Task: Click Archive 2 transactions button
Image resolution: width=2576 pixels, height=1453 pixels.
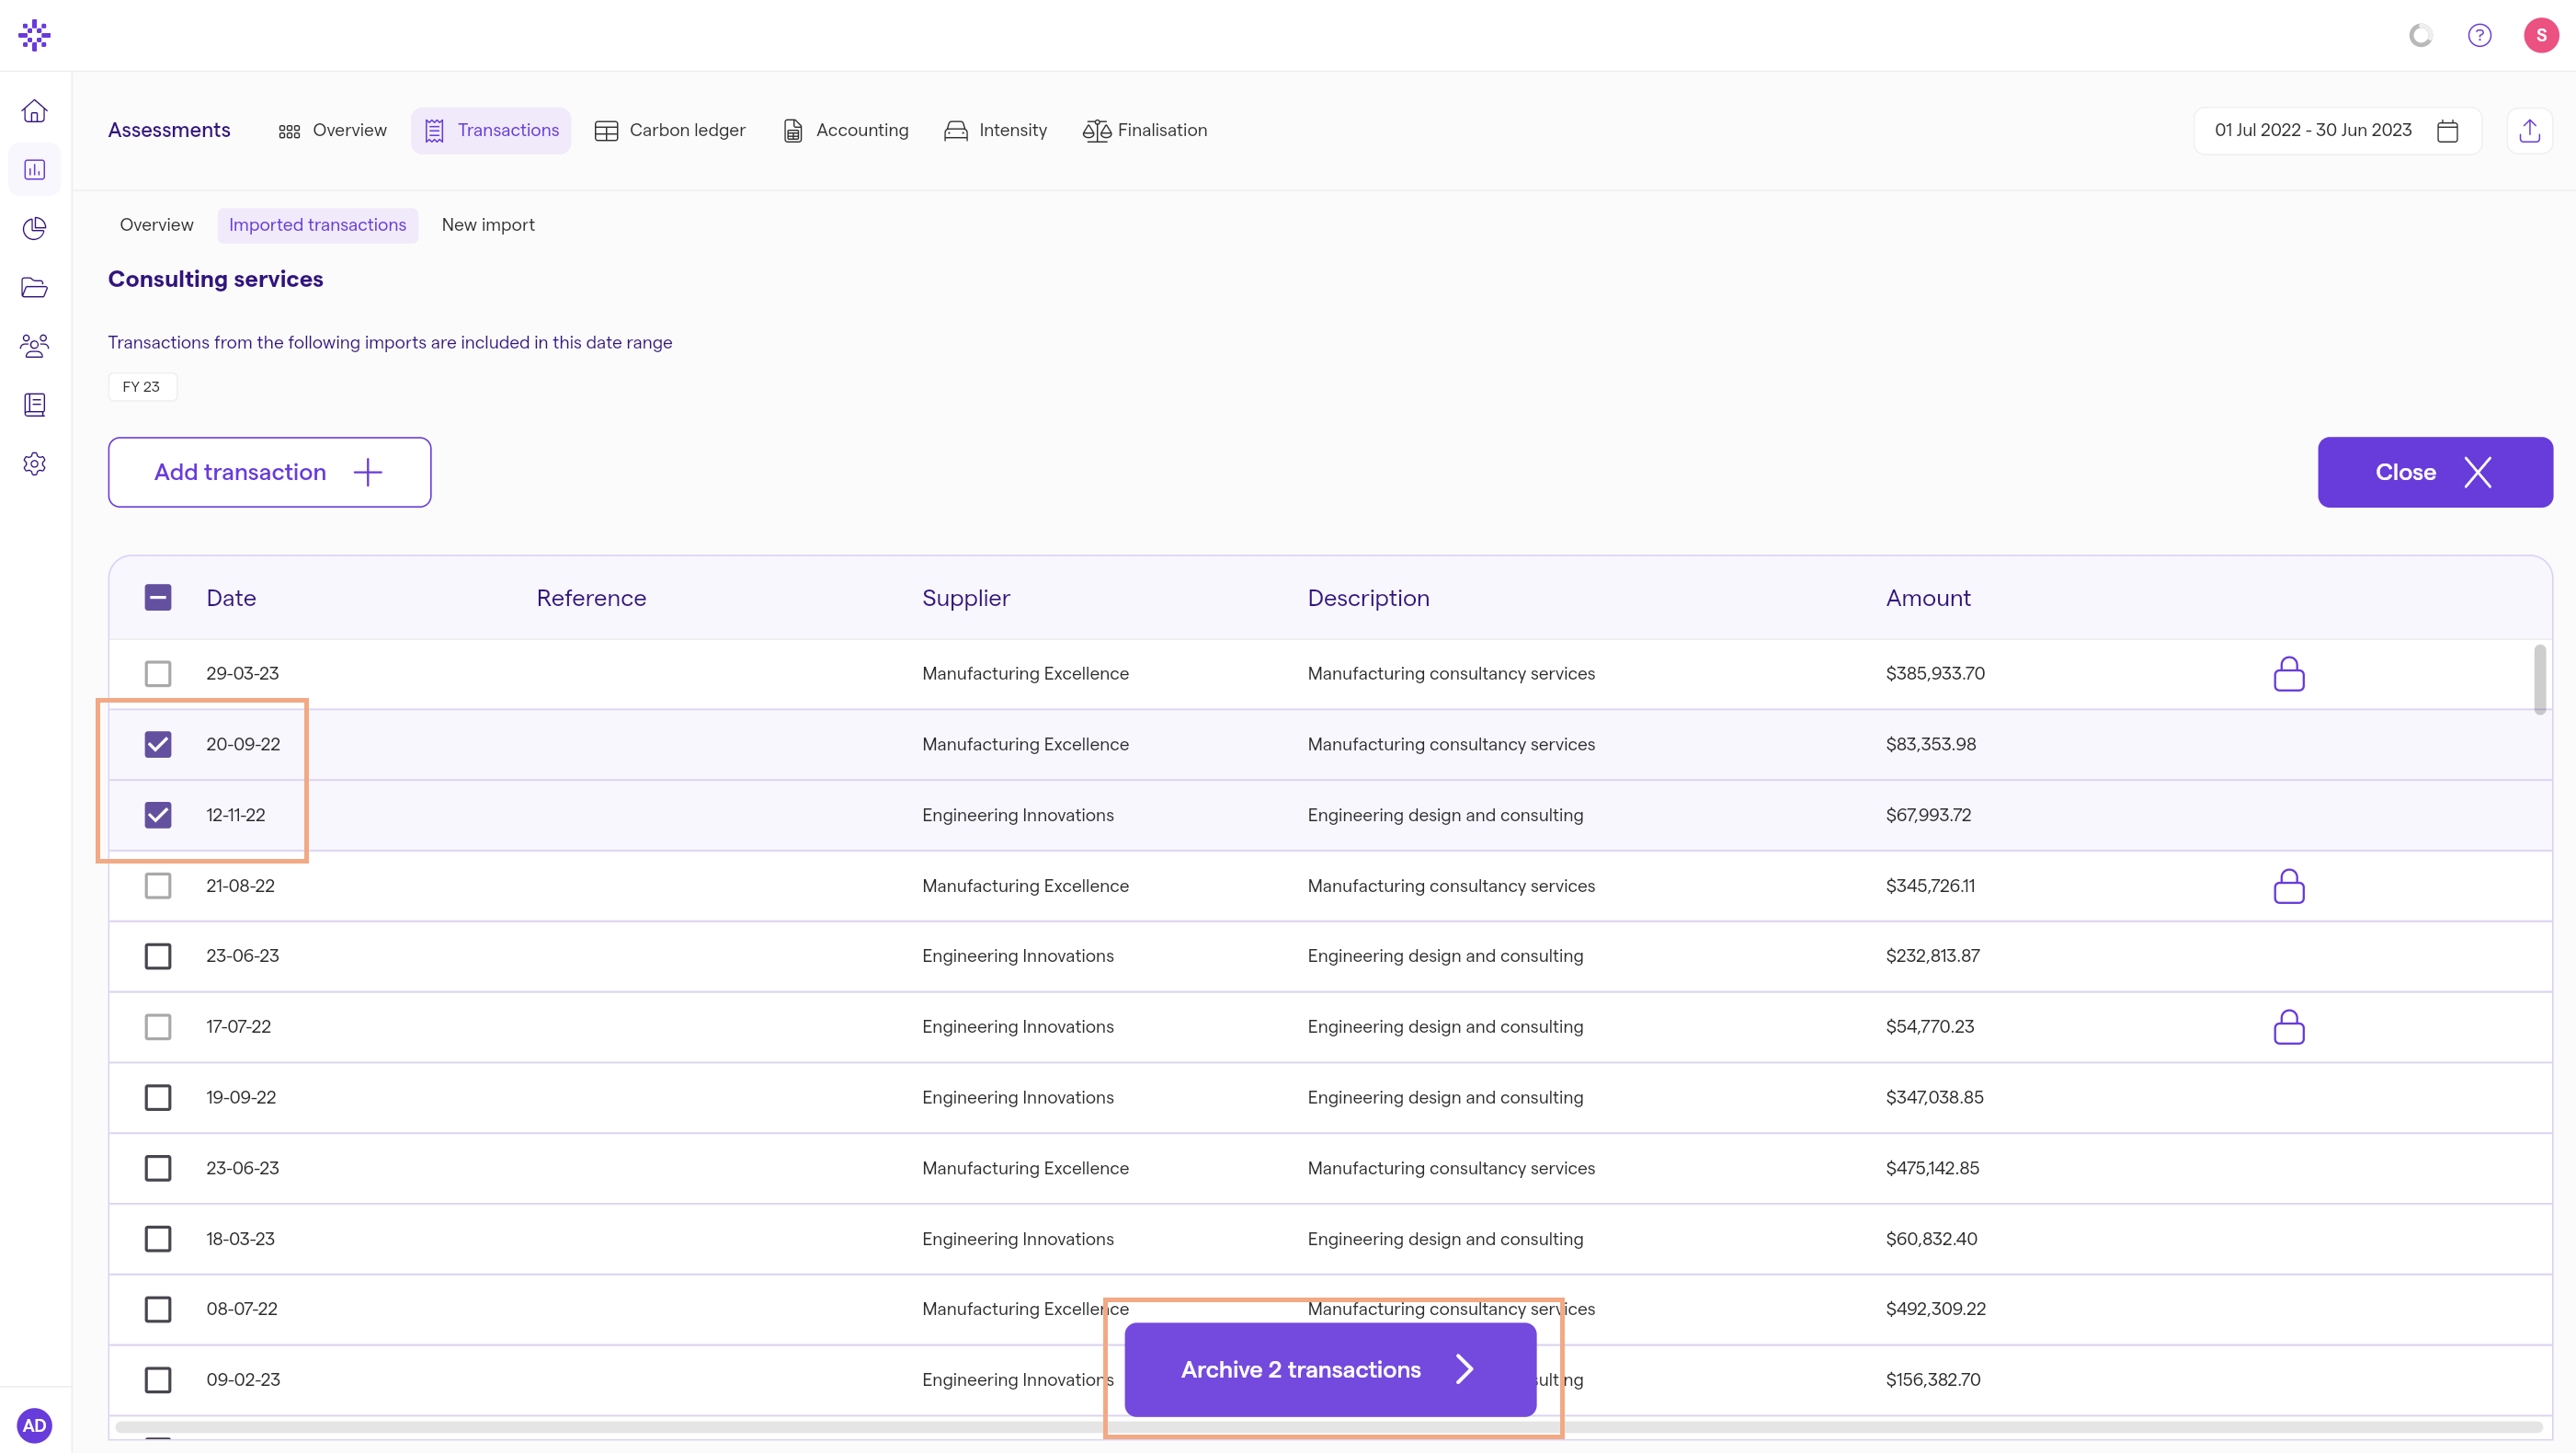Action: point(1330,1370)
